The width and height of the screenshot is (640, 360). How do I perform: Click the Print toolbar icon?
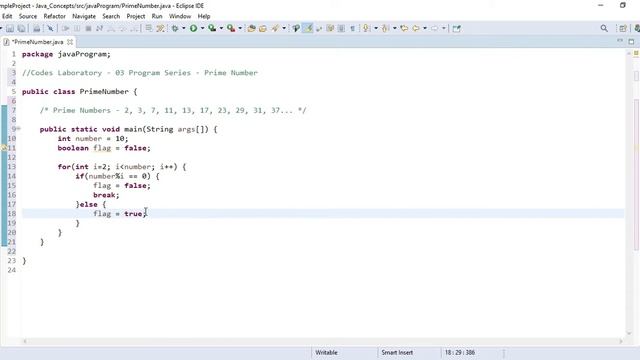36,28
